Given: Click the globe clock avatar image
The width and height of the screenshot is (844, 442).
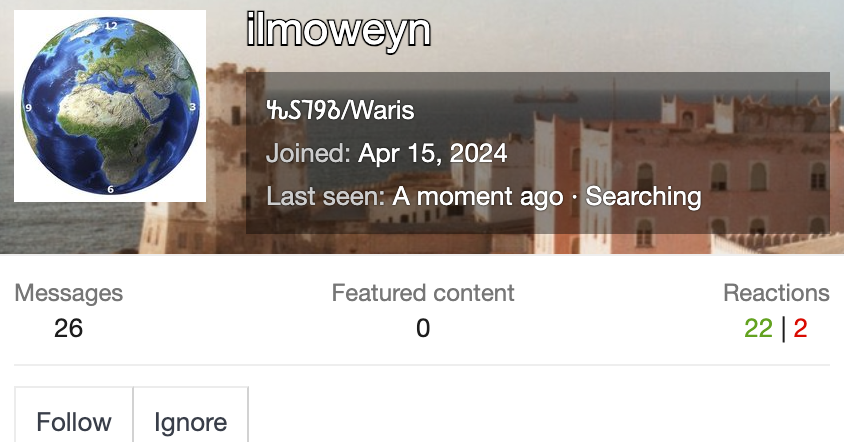Looking at the screenshot, I should click(110, 106).
